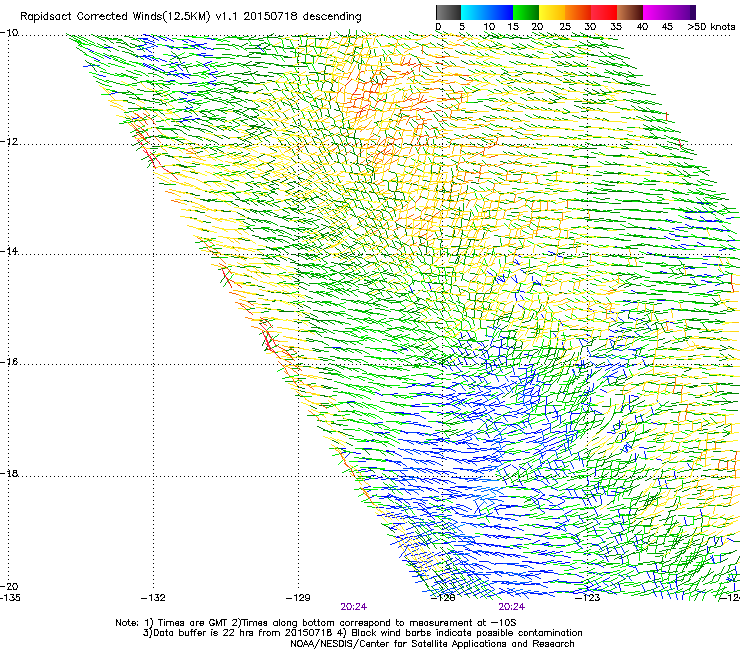Image resolution: width=740 pixels, height=650 pixels.
Task: Click the '>50 knots' legend label
Action: (x=711, y=27)
